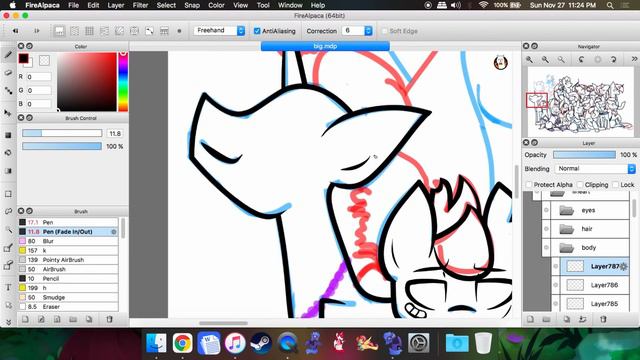Viewport: 640px width, 360px height.
Task: Hide Layer786 using its visibility dot
Action: click(x=556, y=285)
